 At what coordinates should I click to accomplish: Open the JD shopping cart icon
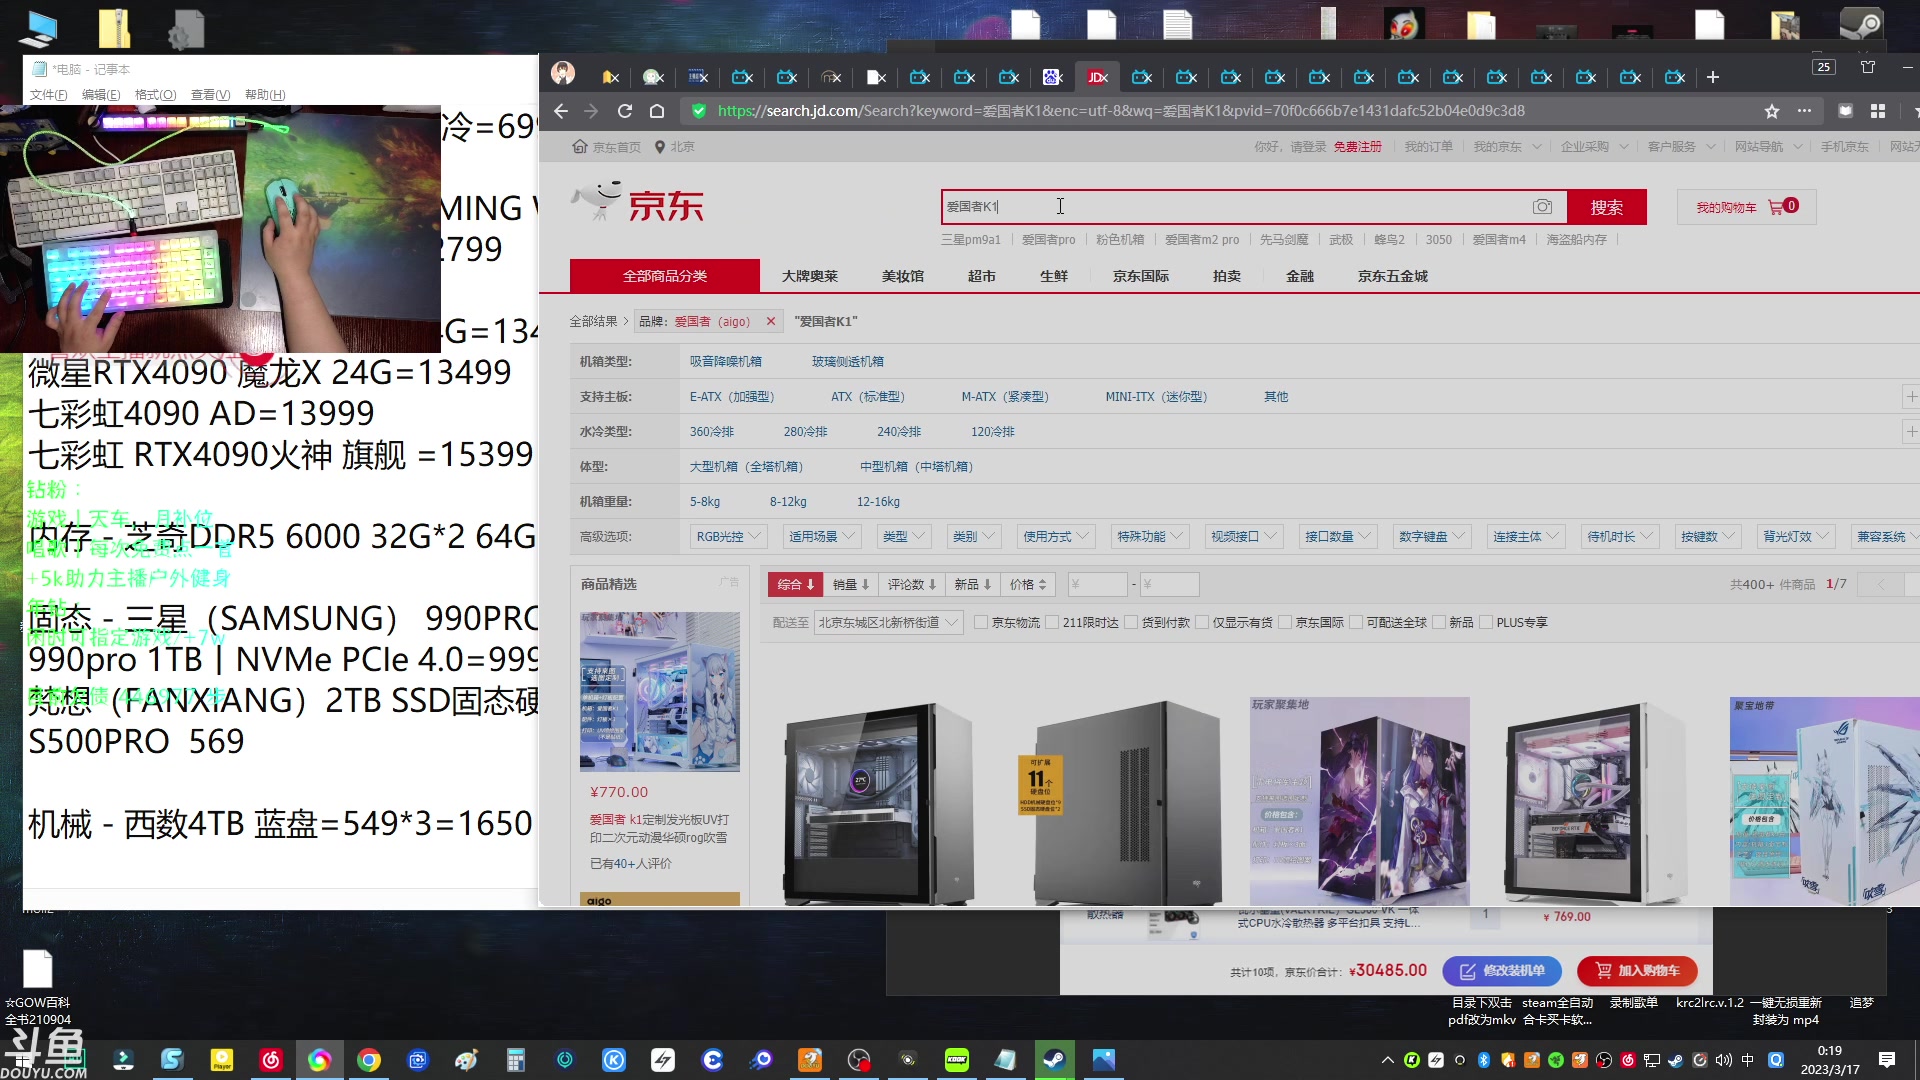(1777, 207)
